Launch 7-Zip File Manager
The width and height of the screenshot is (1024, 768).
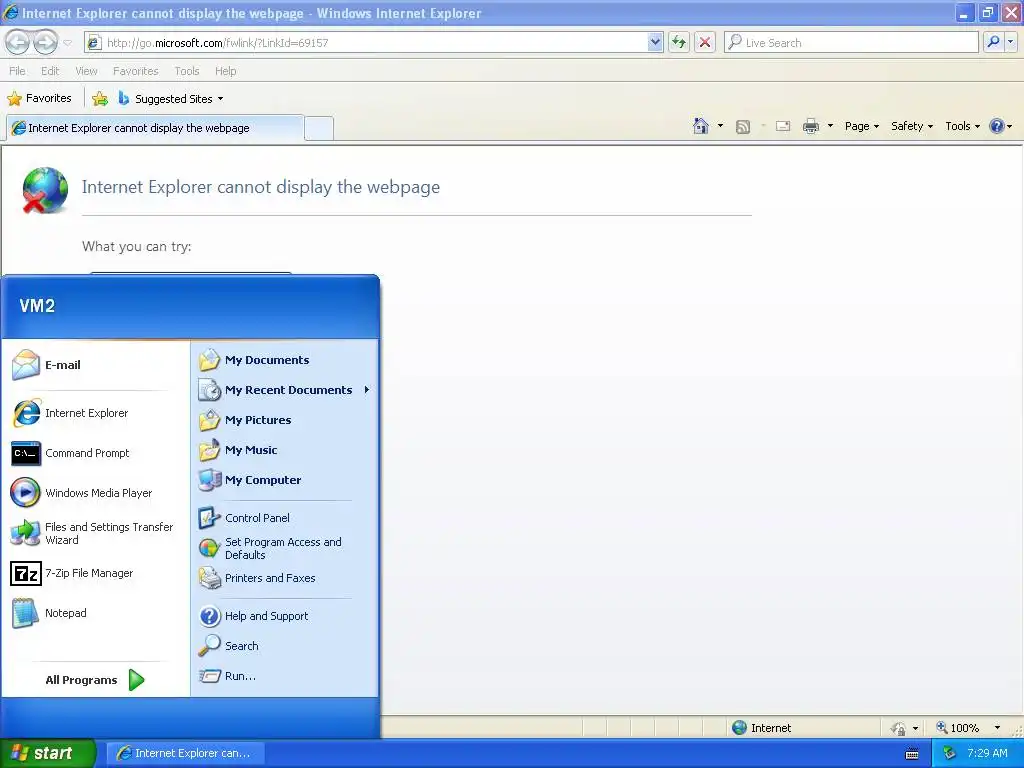(95, 573)
